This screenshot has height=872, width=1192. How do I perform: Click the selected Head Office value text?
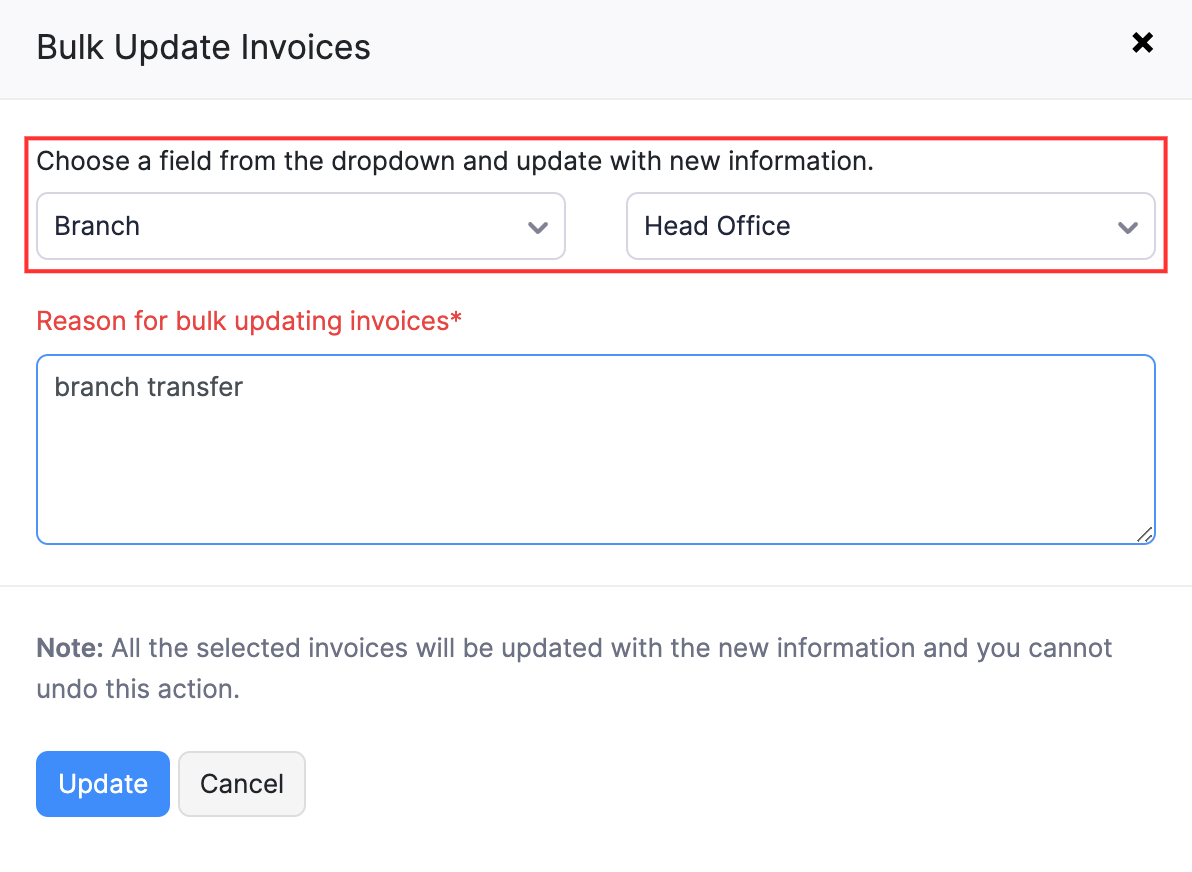click(717, 226)
